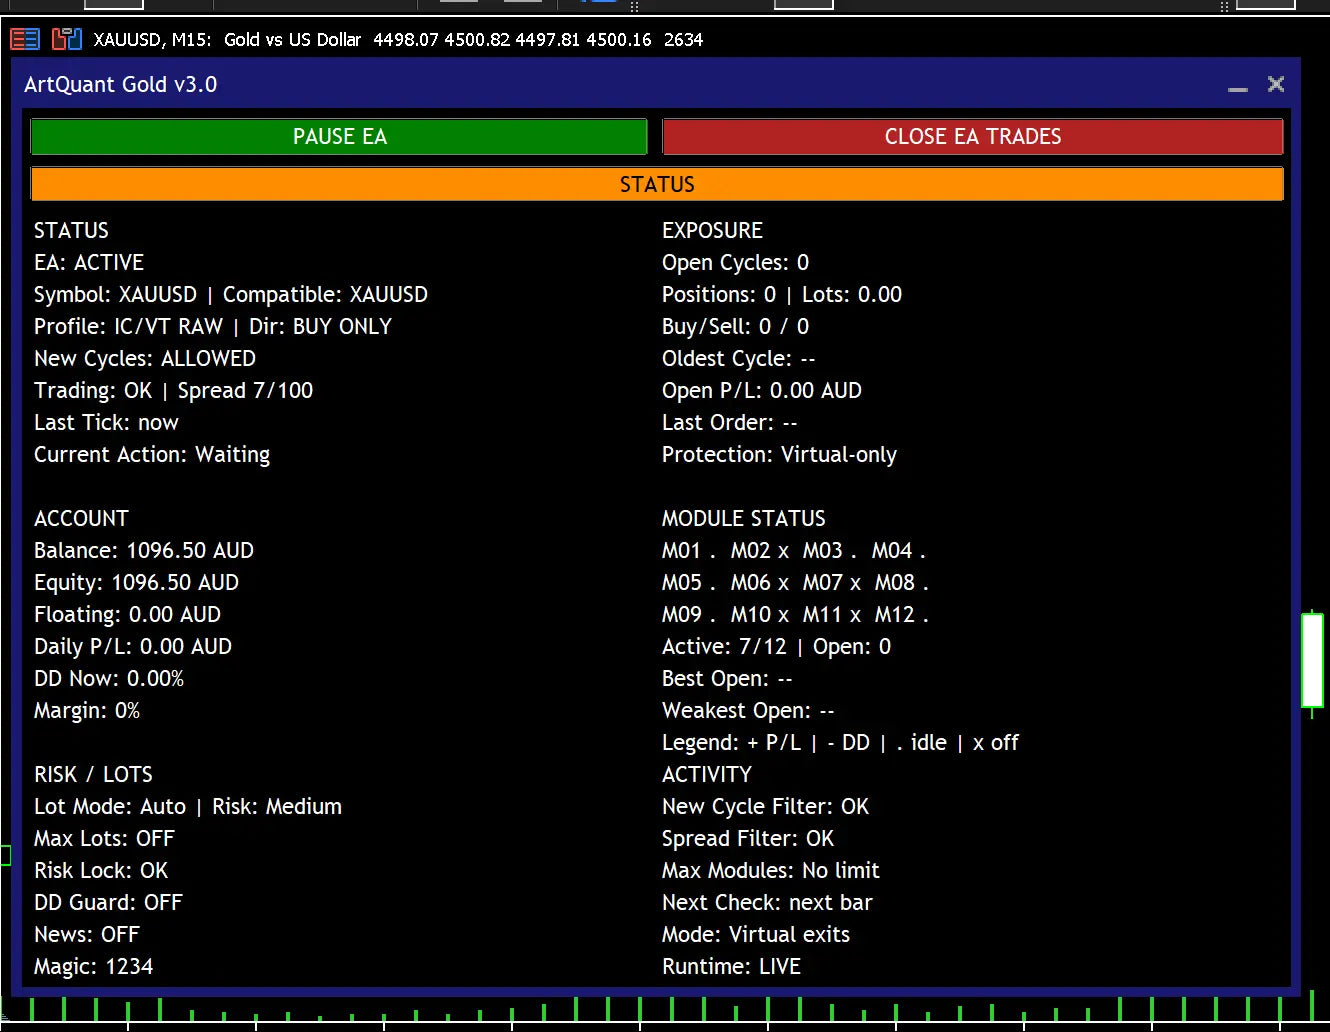Open the orange STATUS tab bar
The height and width of the screenshot is (1032, 1330).
pos(657,184)
